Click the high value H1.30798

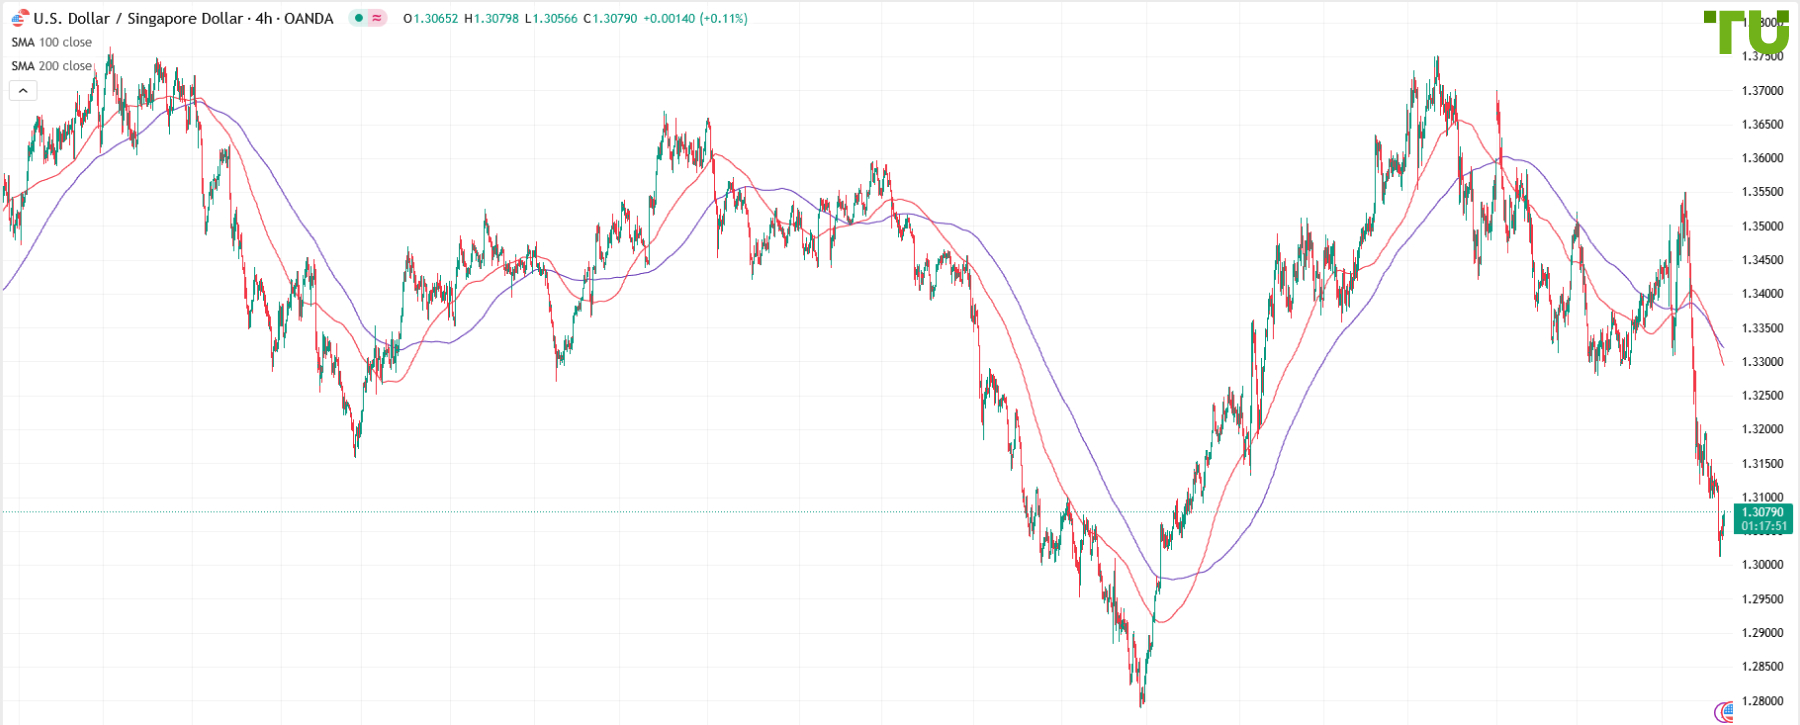tap(491, 18)
